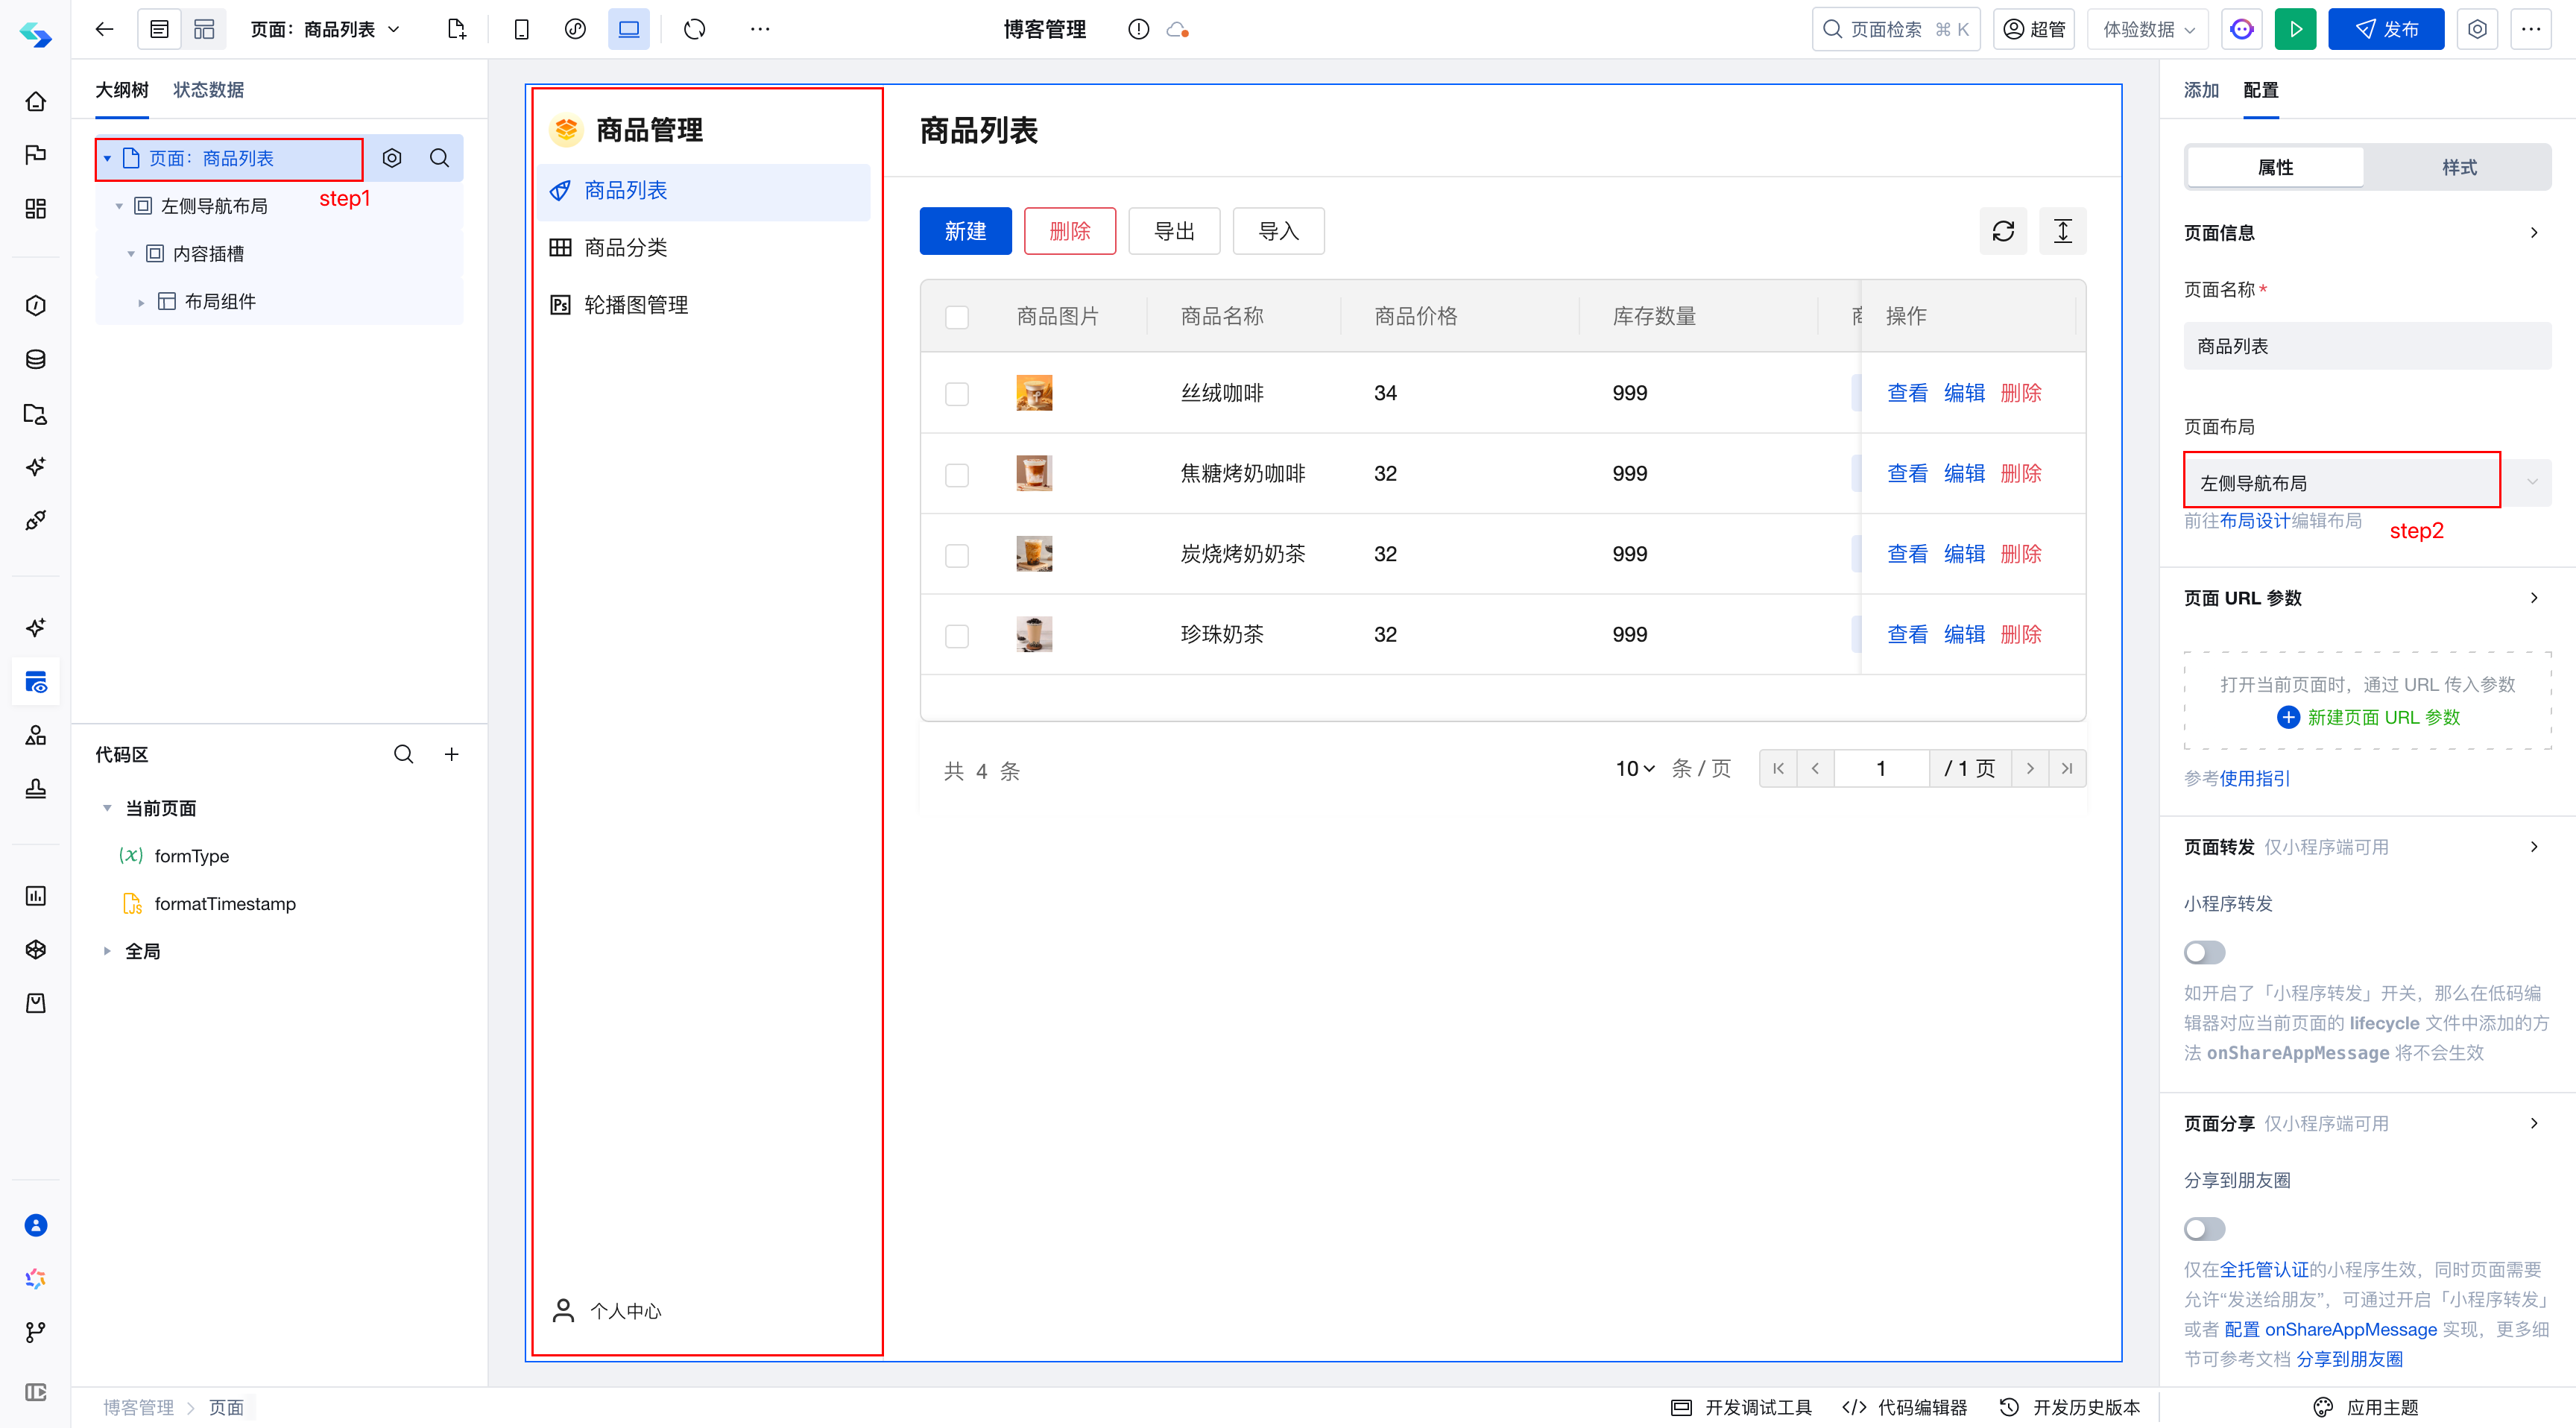Screen dimensions: 2576x1428
Task: Switch to mobile device preview icon
Action: click(521, 29)
